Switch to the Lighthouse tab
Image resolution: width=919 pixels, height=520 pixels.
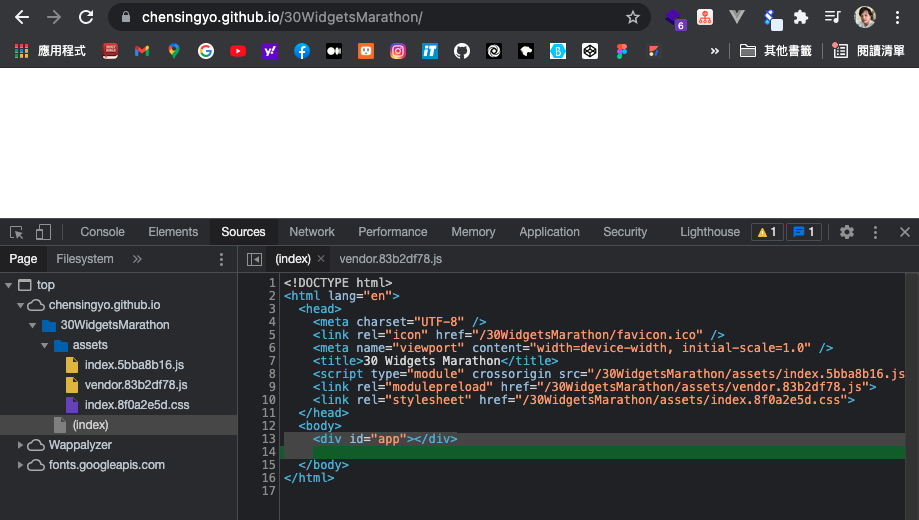coord(710,232)
